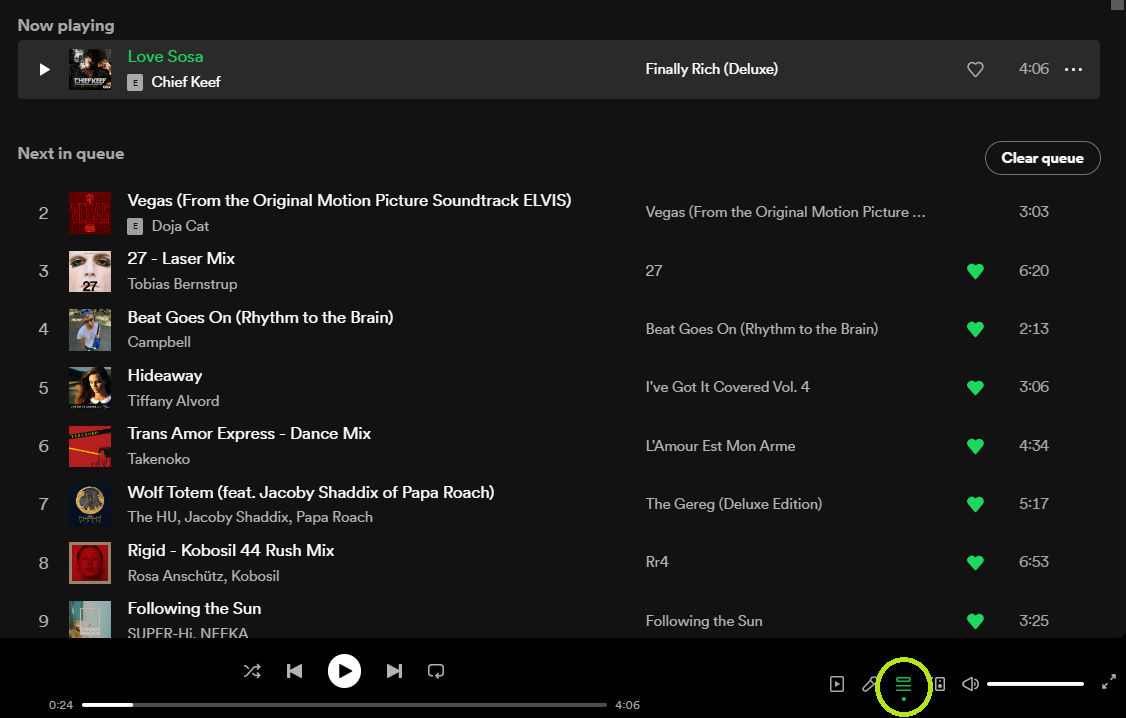Remove Wolf Totem from Liked Songs
The image size is (1126, 718).
point(975,504)
